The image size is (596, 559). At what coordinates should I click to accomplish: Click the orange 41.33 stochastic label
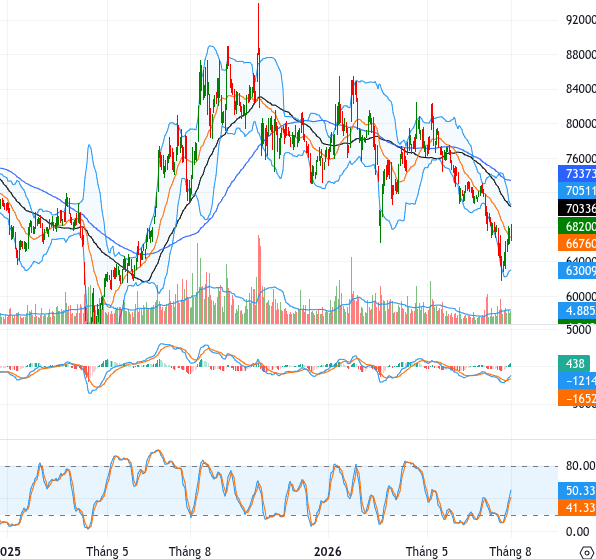click(x=577, y=507)
